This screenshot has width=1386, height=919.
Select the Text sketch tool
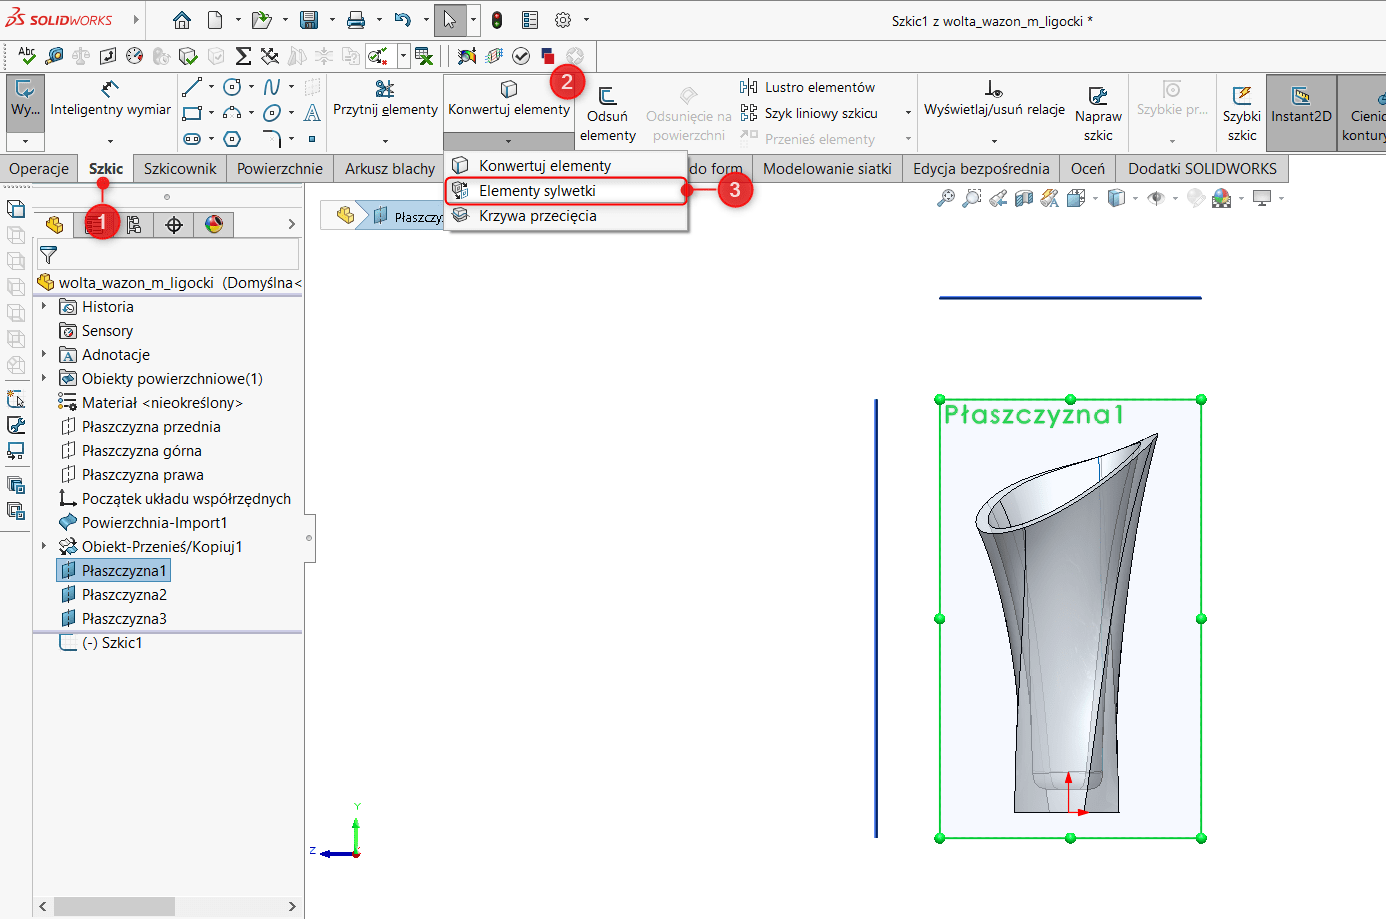(312, 113)
